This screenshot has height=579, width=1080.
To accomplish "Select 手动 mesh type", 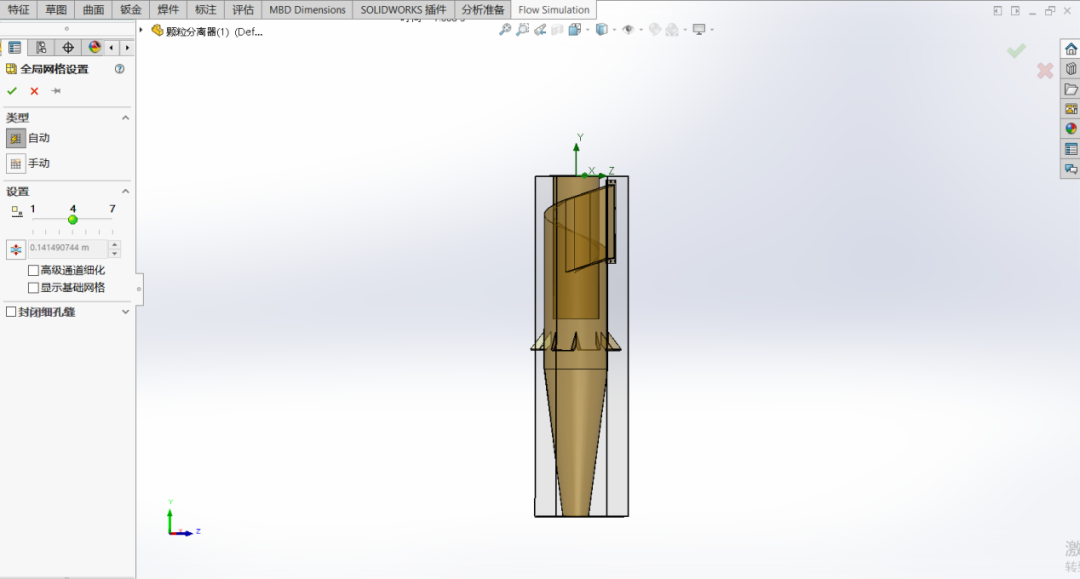I will click(x=16, y=164).
